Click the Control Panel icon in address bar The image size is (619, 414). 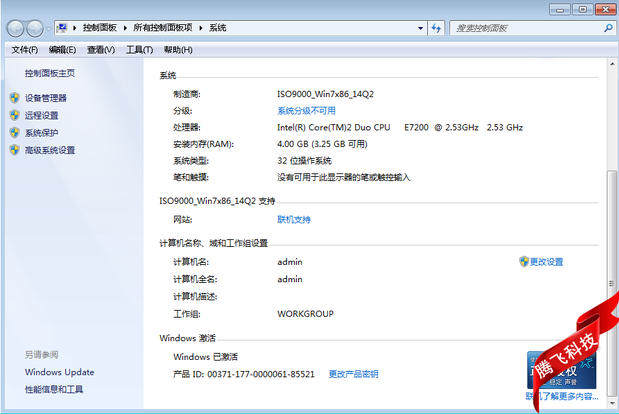pos(62,28)
